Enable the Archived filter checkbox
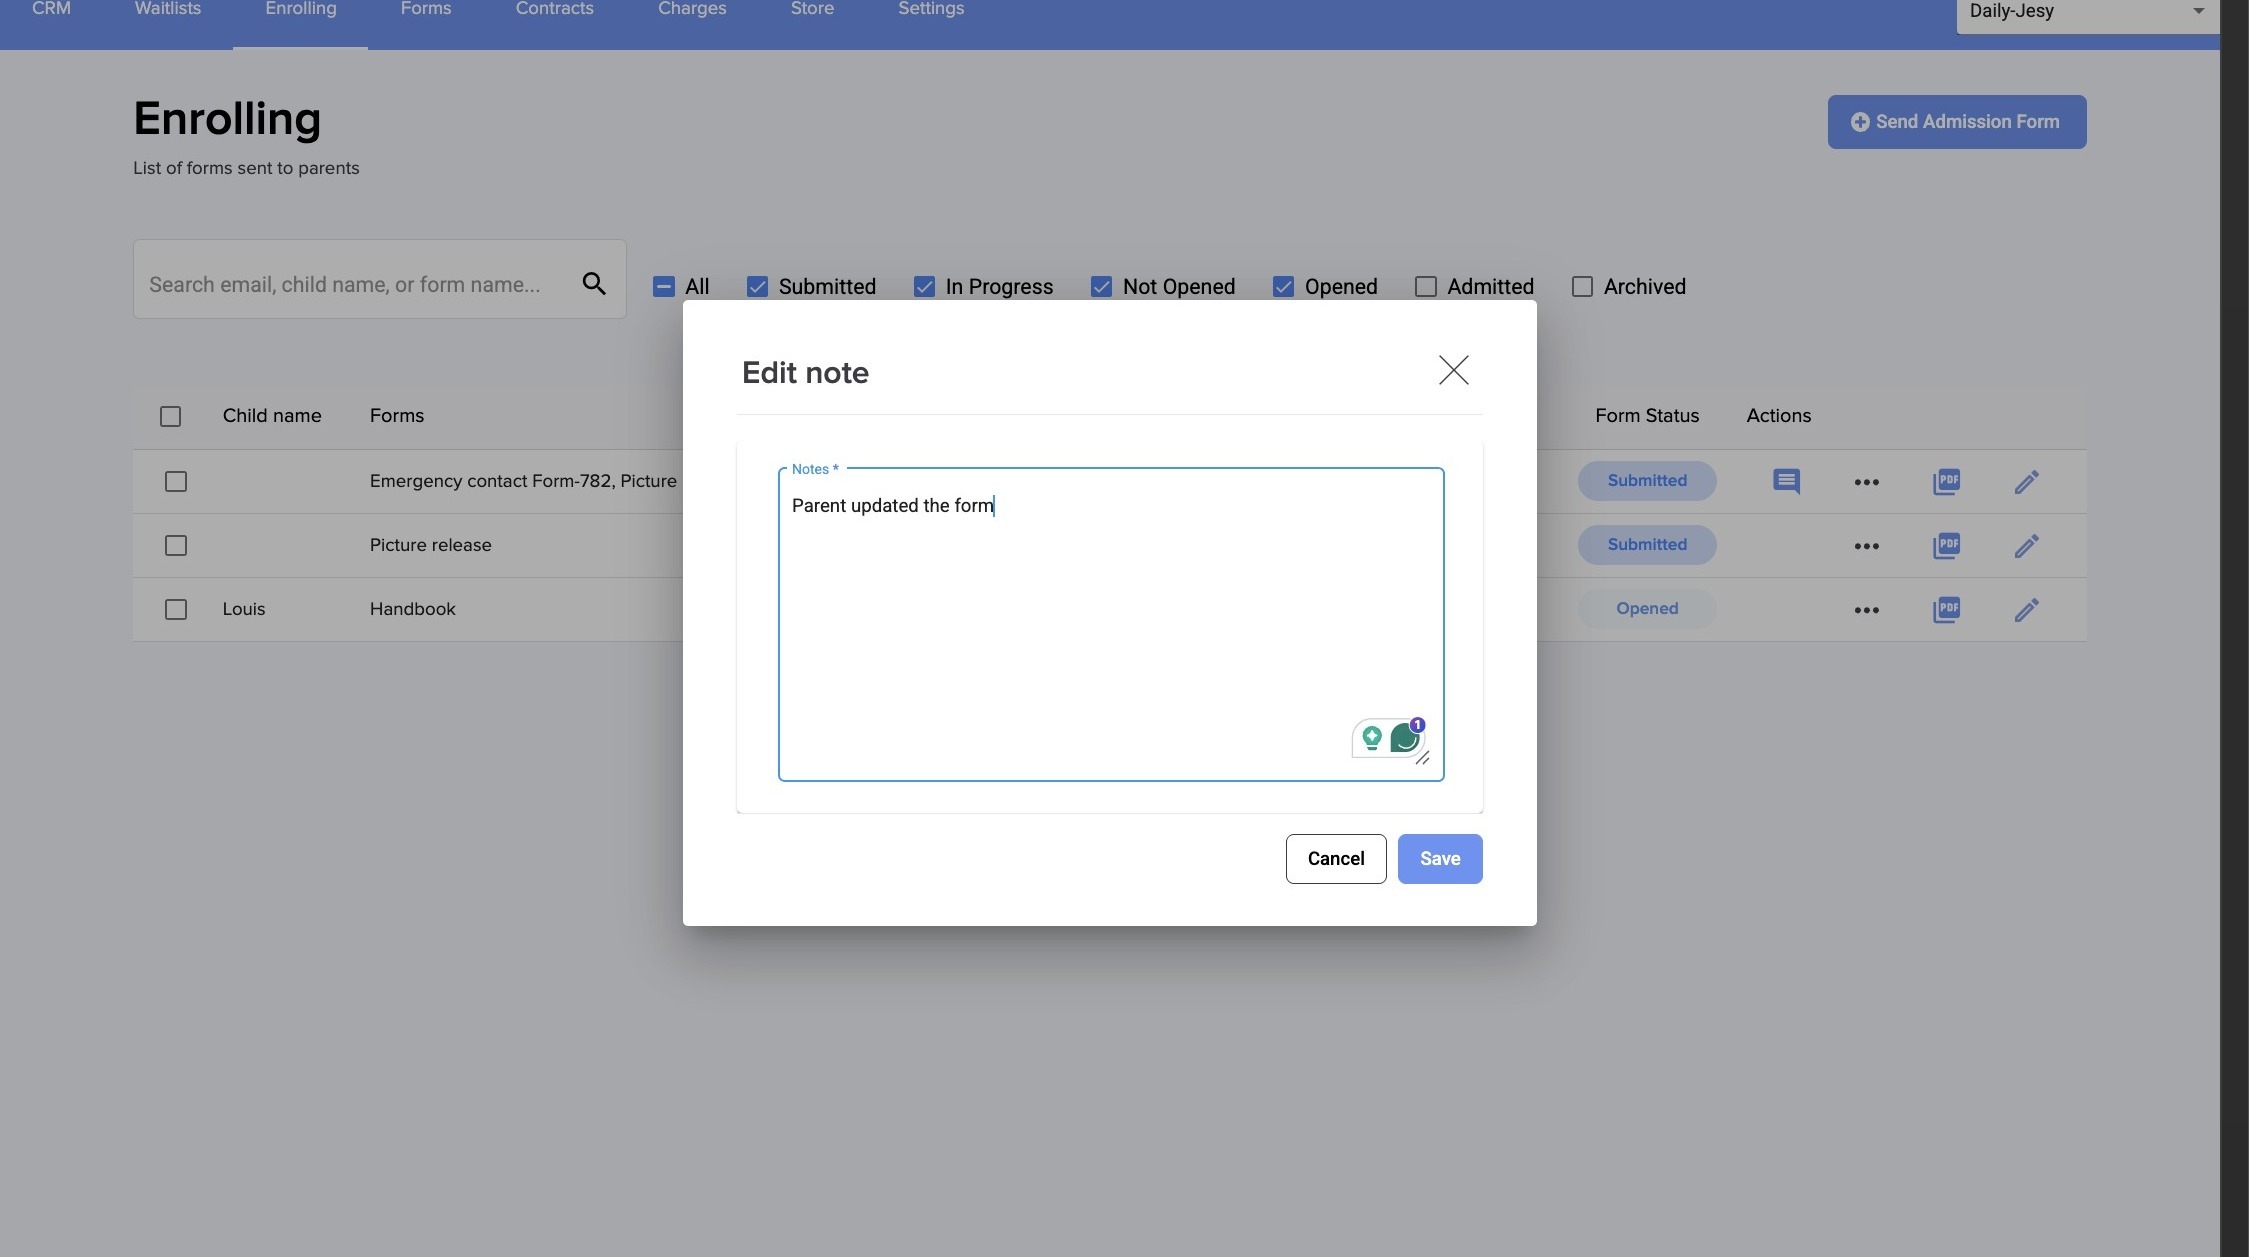Screen dimensions: 2249x1257 pos(1582,287)
